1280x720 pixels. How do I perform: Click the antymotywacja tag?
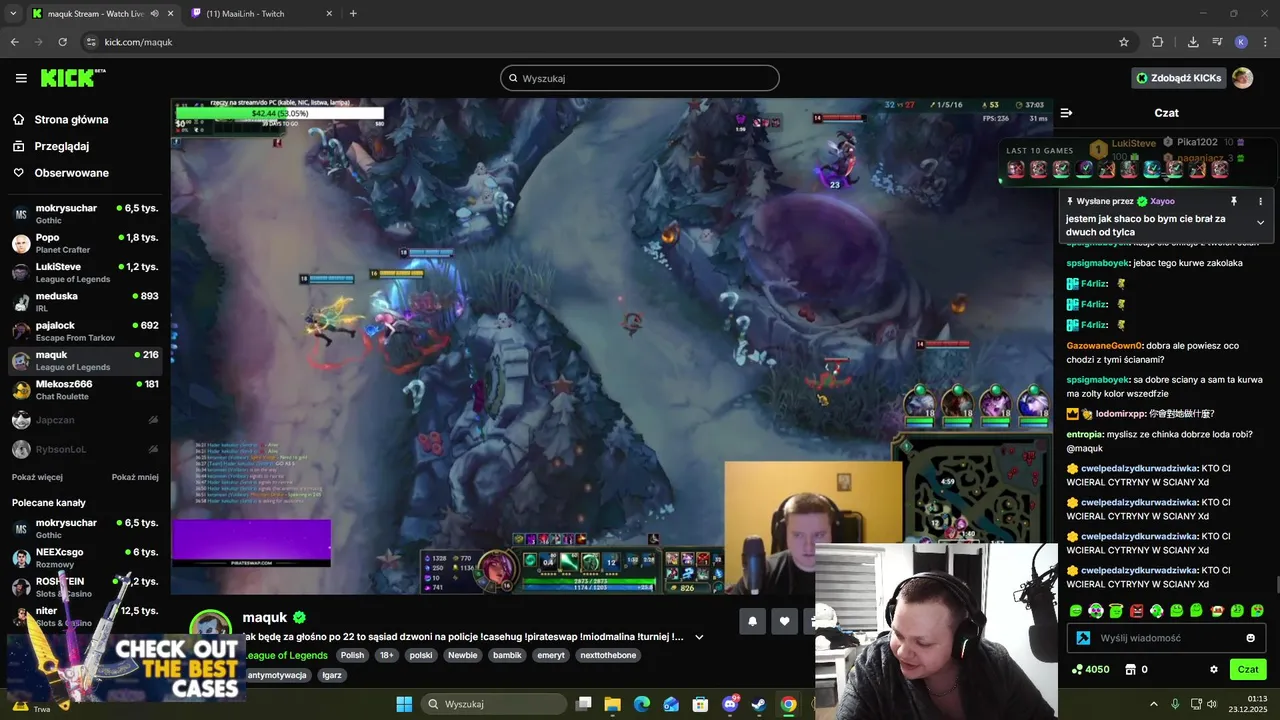[x=277, y=675]
